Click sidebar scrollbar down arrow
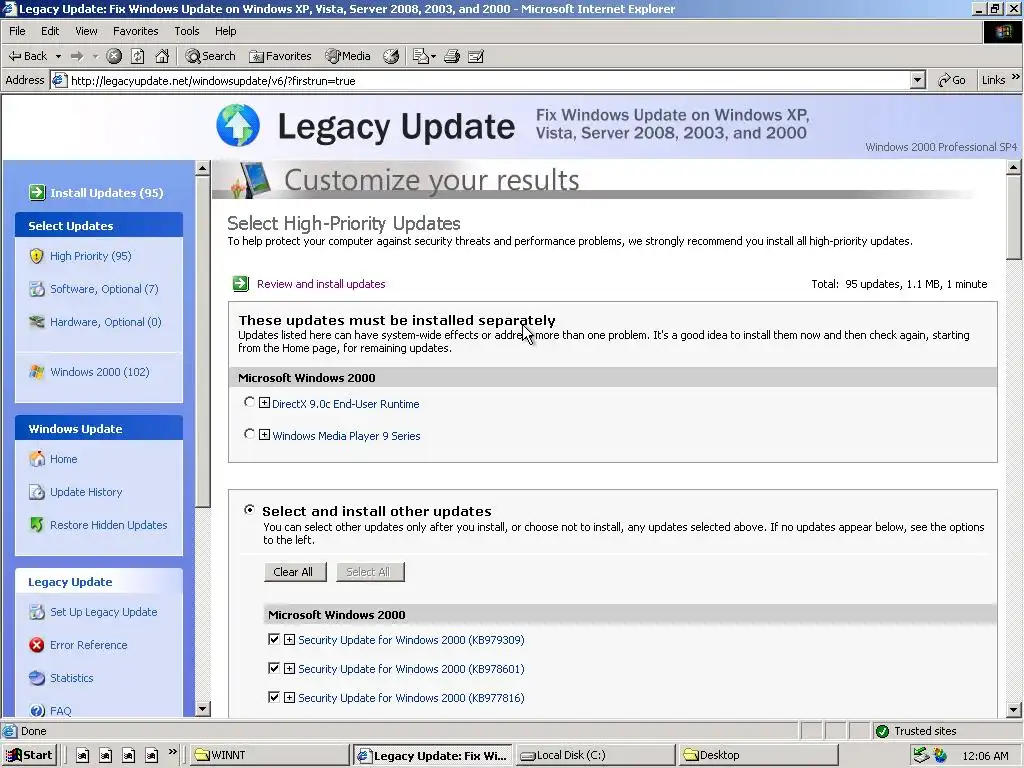Screen dimensions: 1024x768 [202, 709]
